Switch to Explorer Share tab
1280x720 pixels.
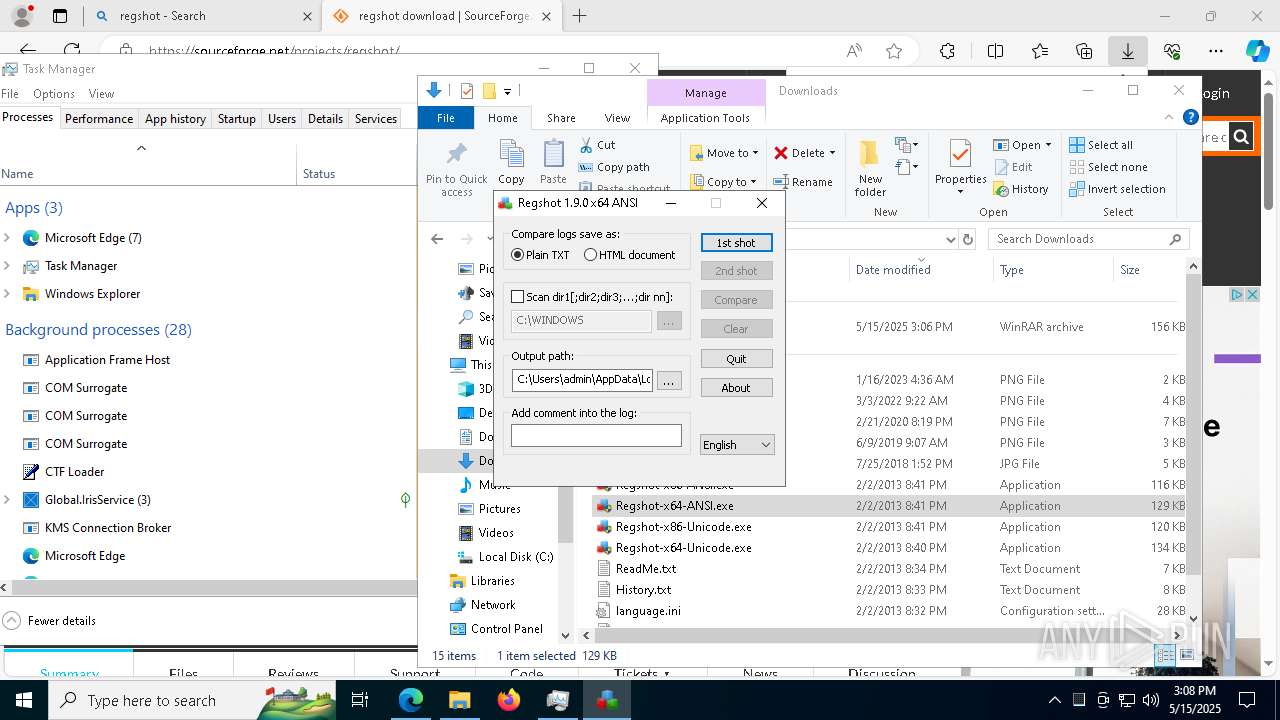click(561, 118)
